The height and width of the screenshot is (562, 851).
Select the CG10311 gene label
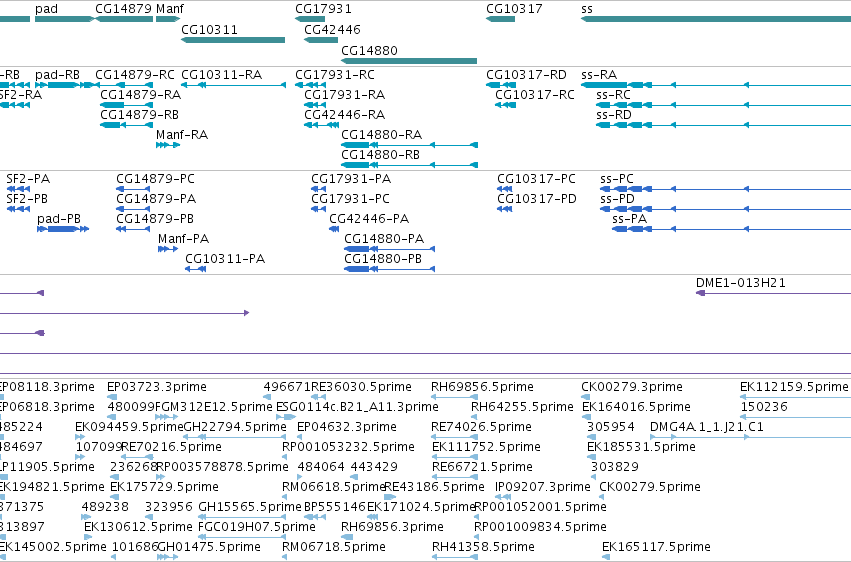point(209,29)
